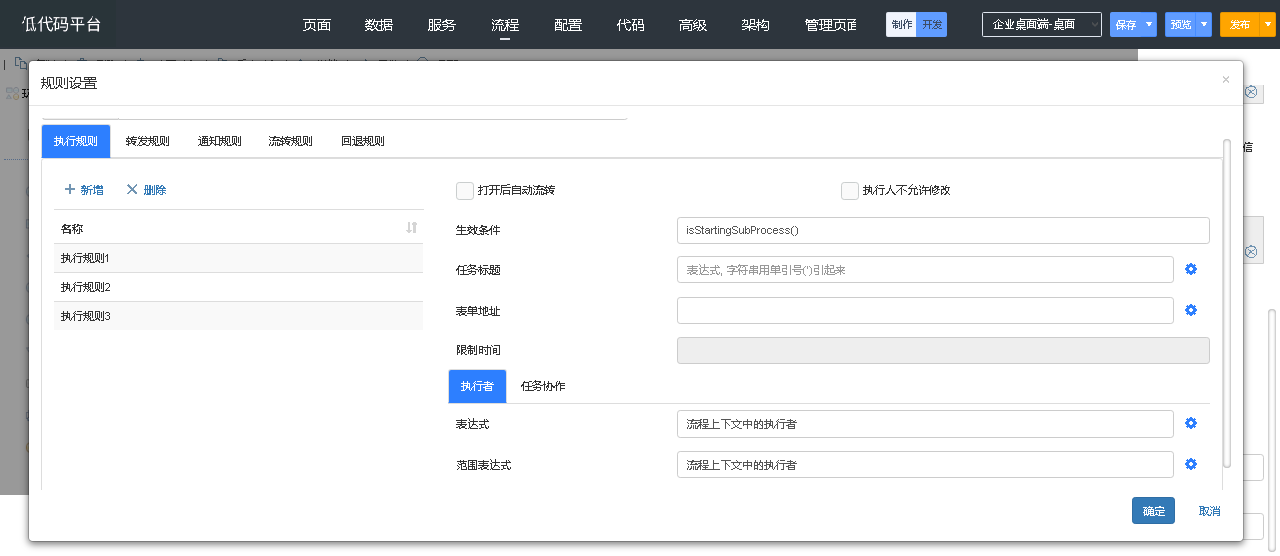Click the gear icon beside 任务标题 field

pos(1191,269)
